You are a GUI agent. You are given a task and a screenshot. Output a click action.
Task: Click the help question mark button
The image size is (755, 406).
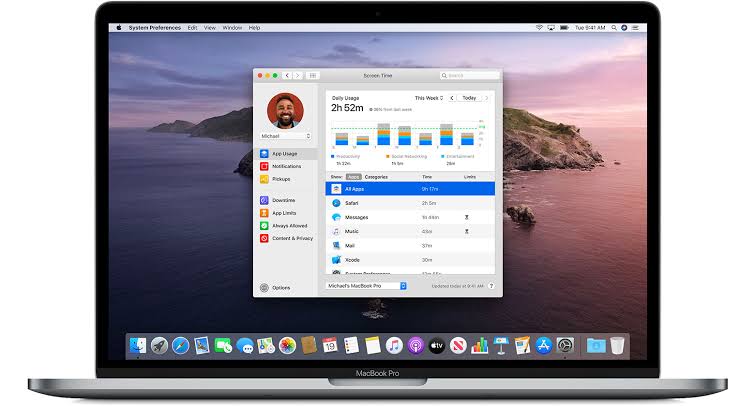tap(491, 286)
